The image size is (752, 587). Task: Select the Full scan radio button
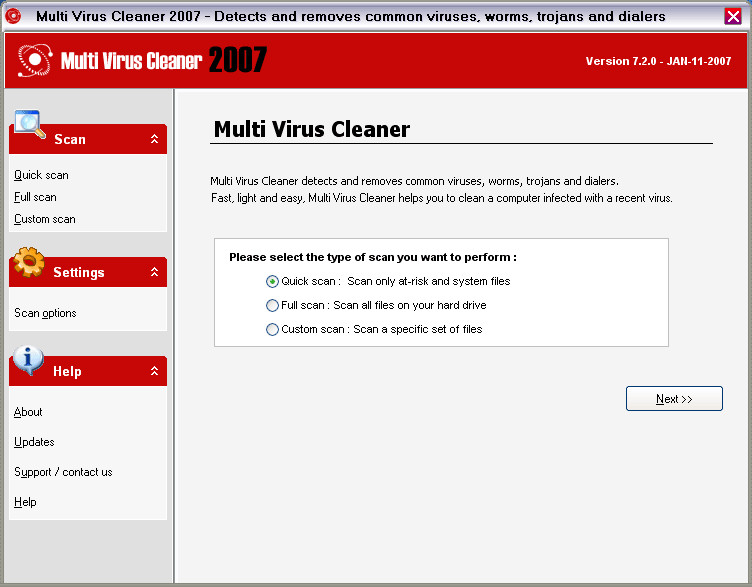(272, 305)
